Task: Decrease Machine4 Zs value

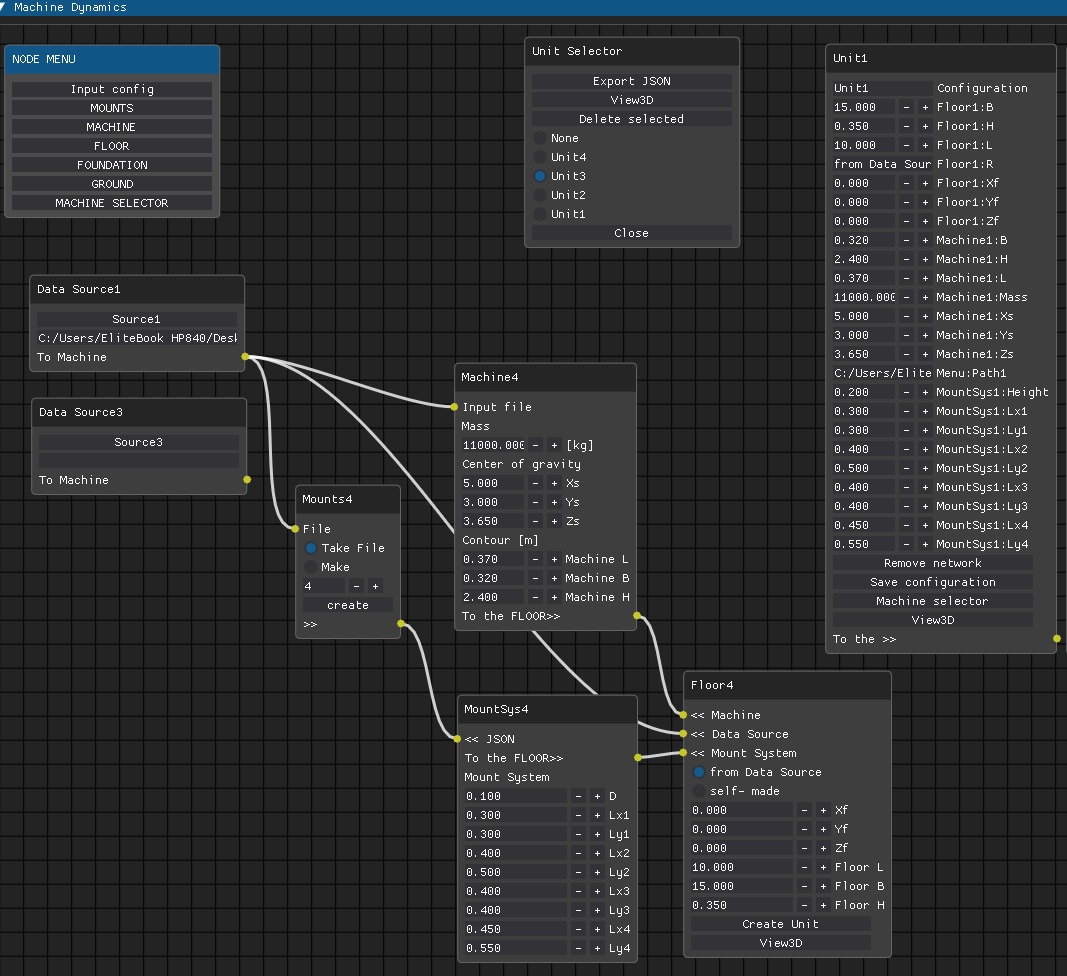Action: [x=536, y=521]
